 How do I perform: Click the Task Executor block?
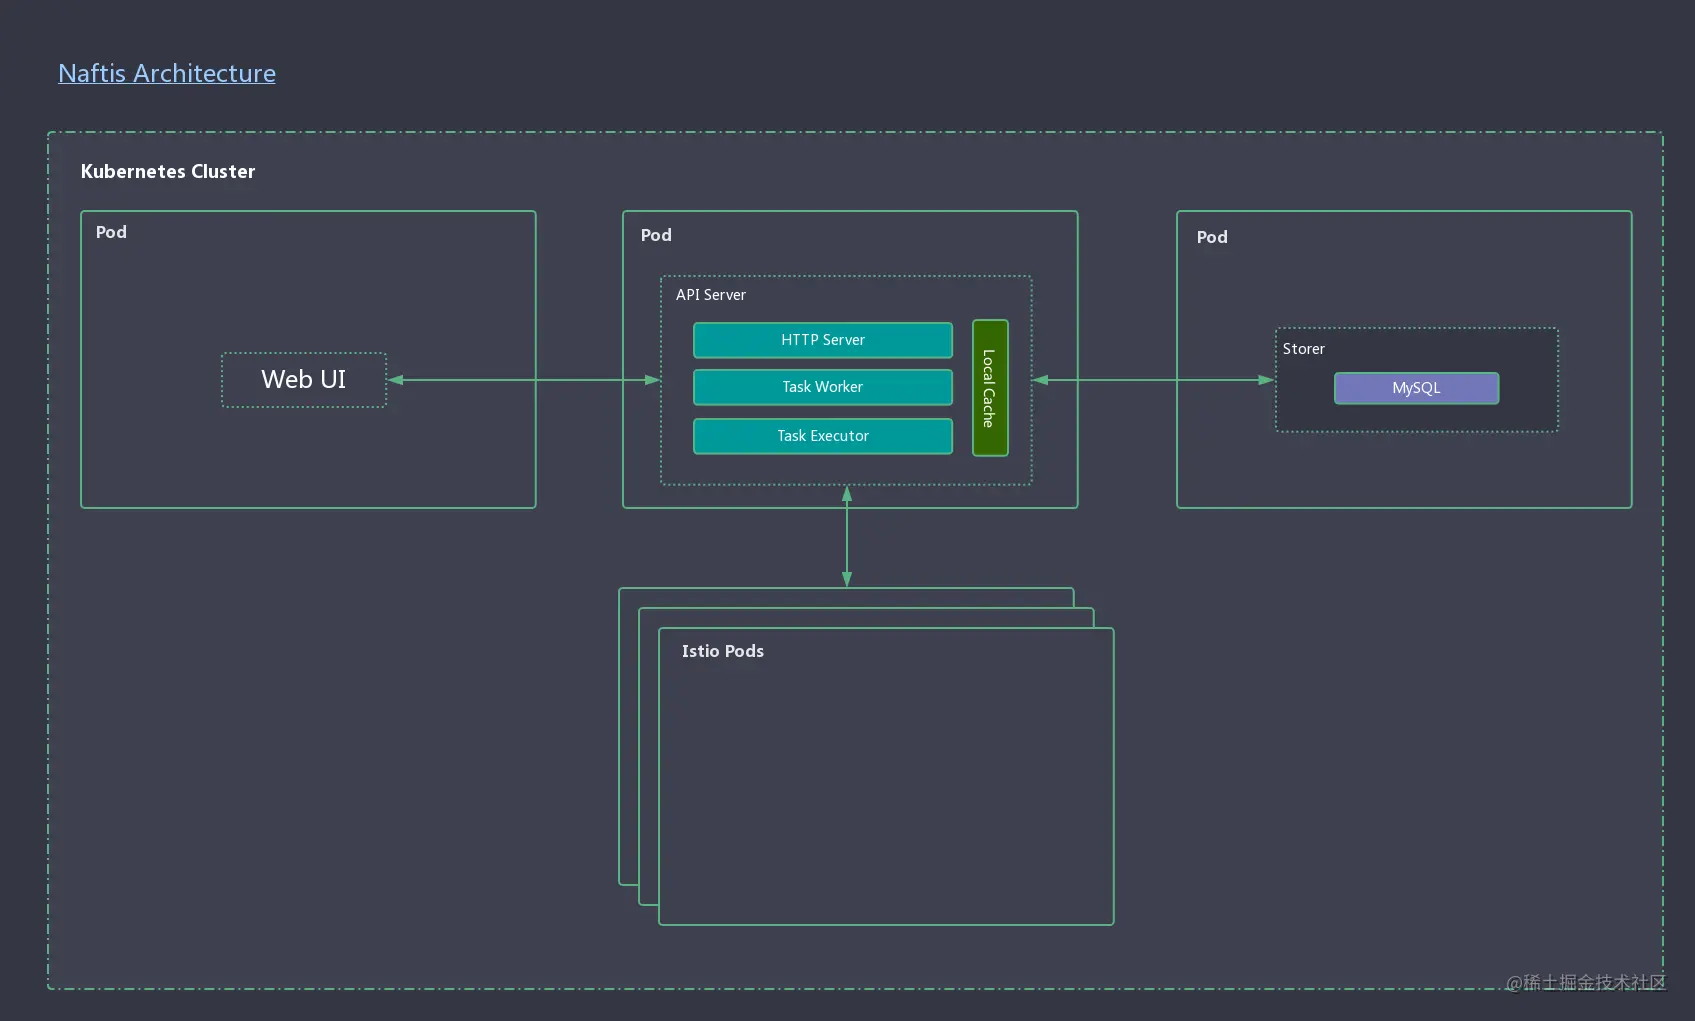[823, 436]
